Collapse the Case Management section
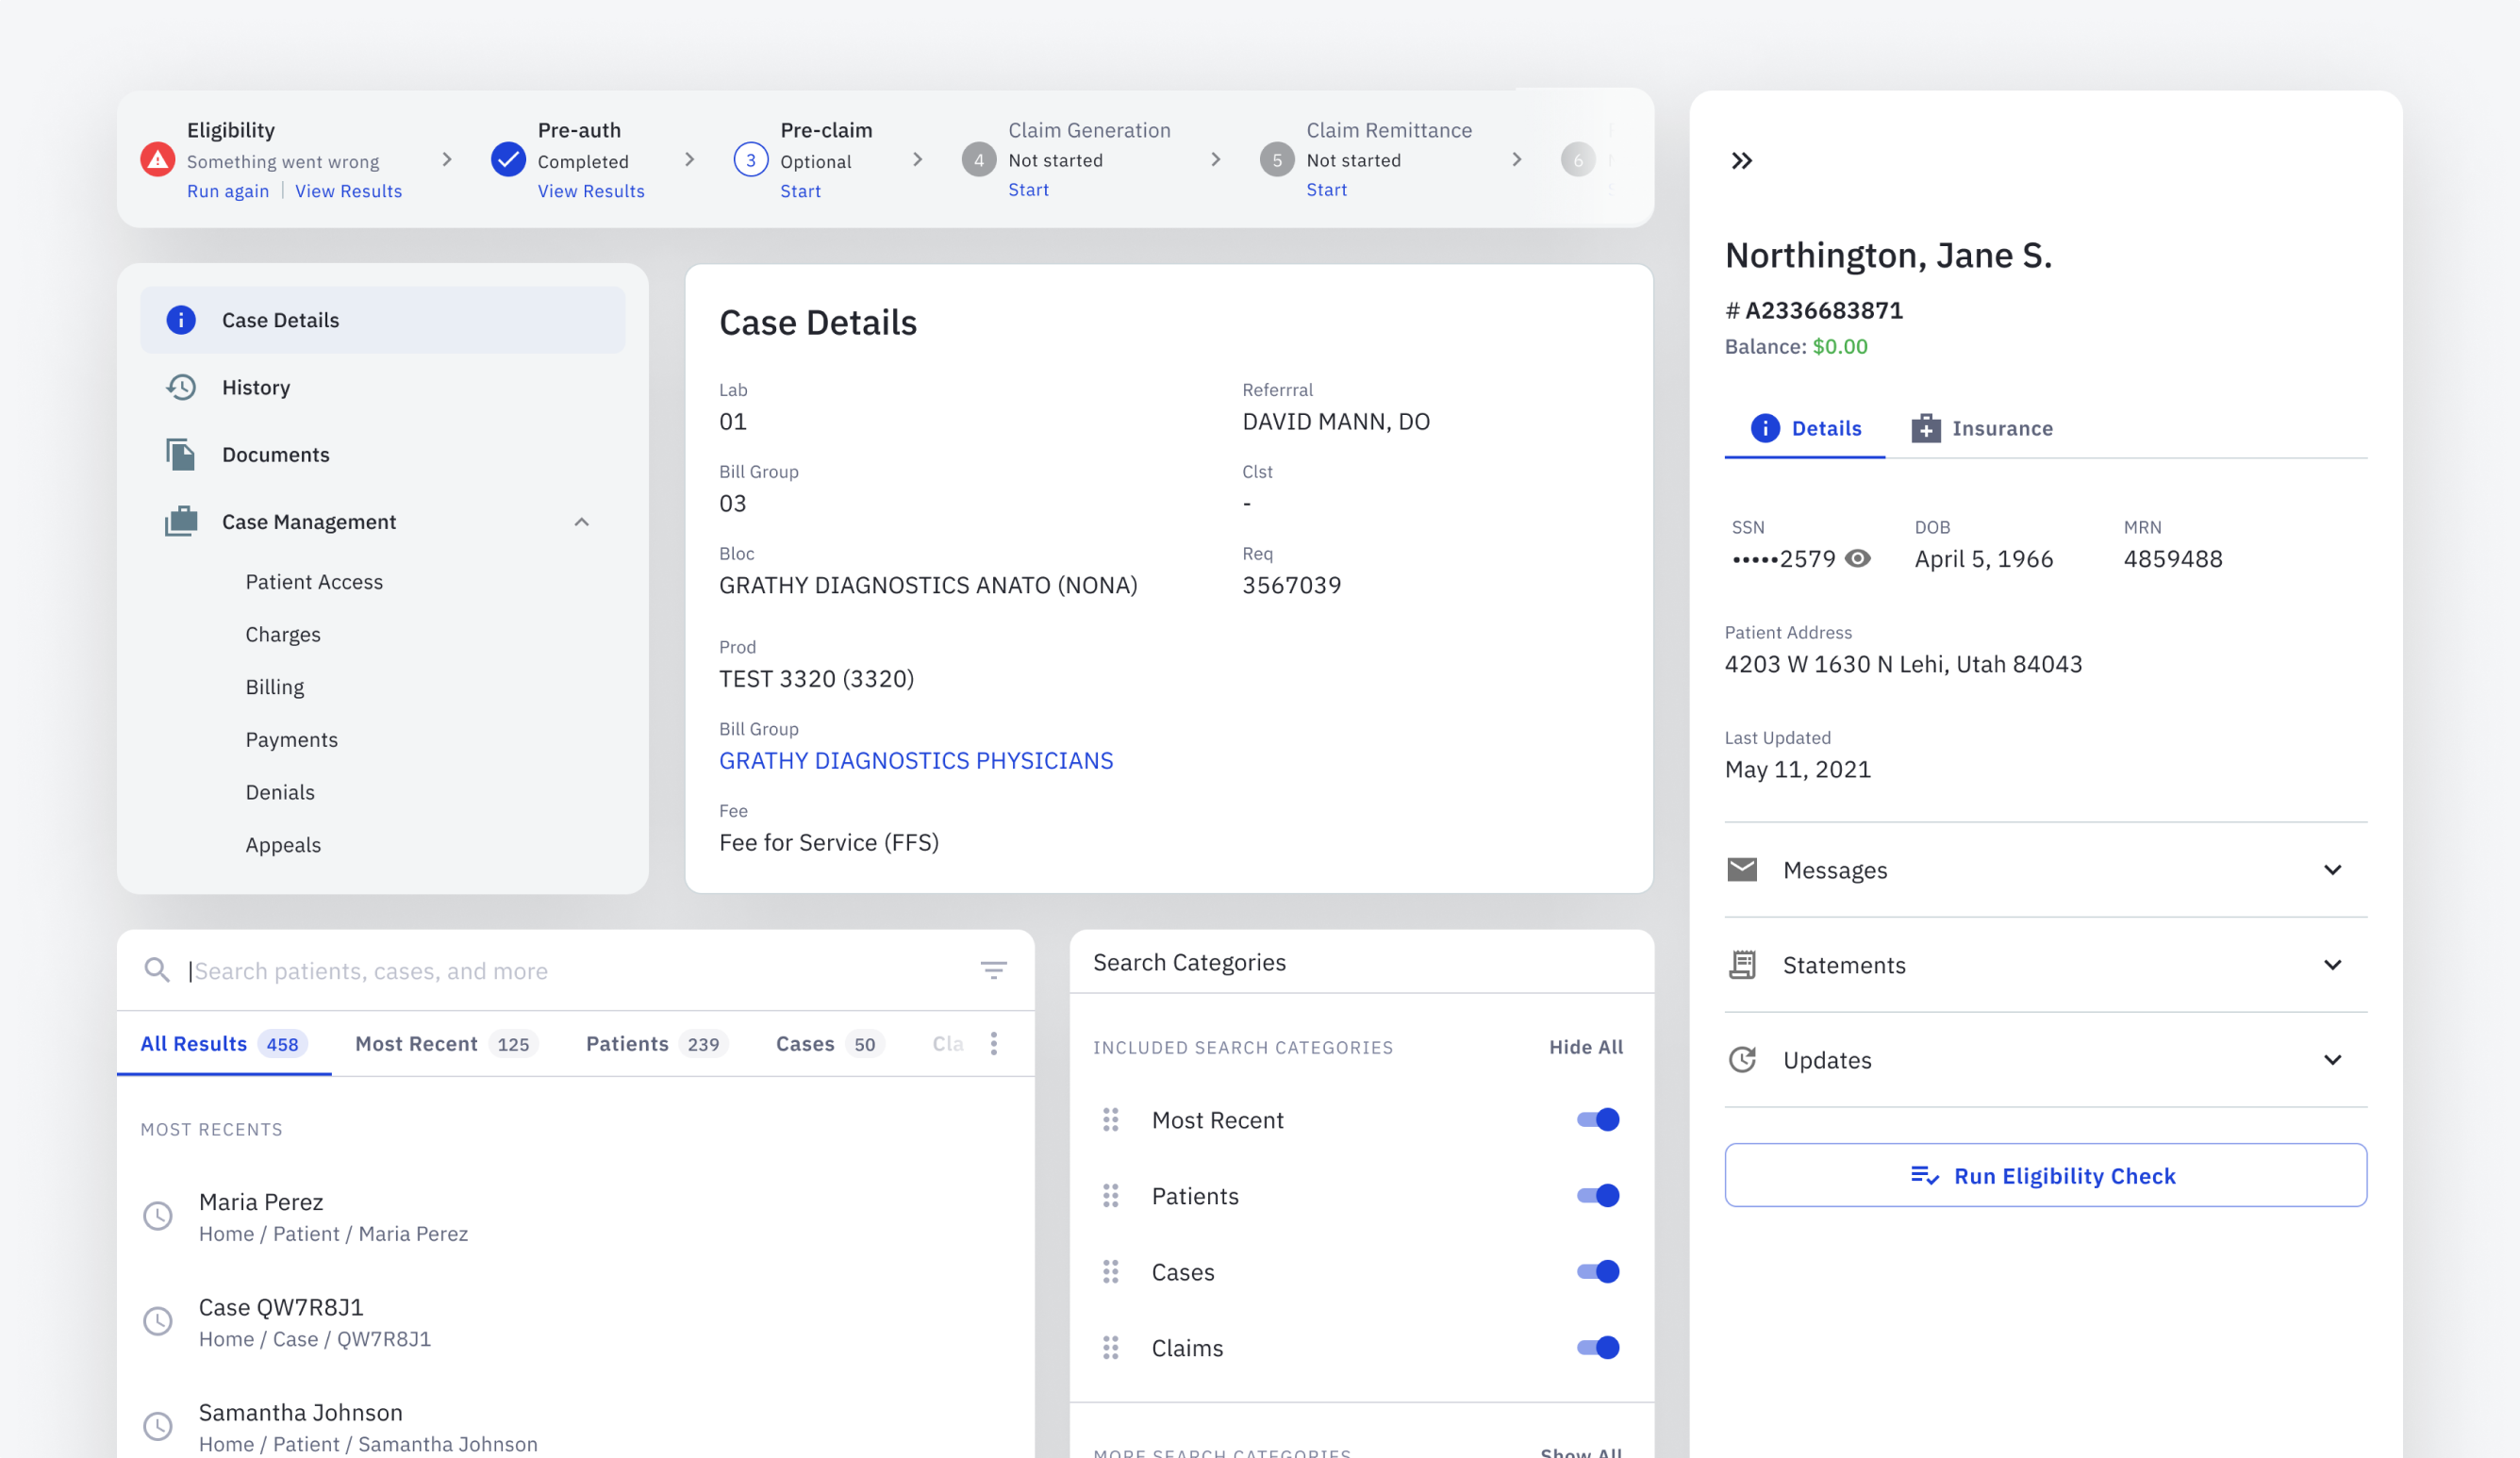This screenshot has height=1458, width=2520. (x=582, y=521)
